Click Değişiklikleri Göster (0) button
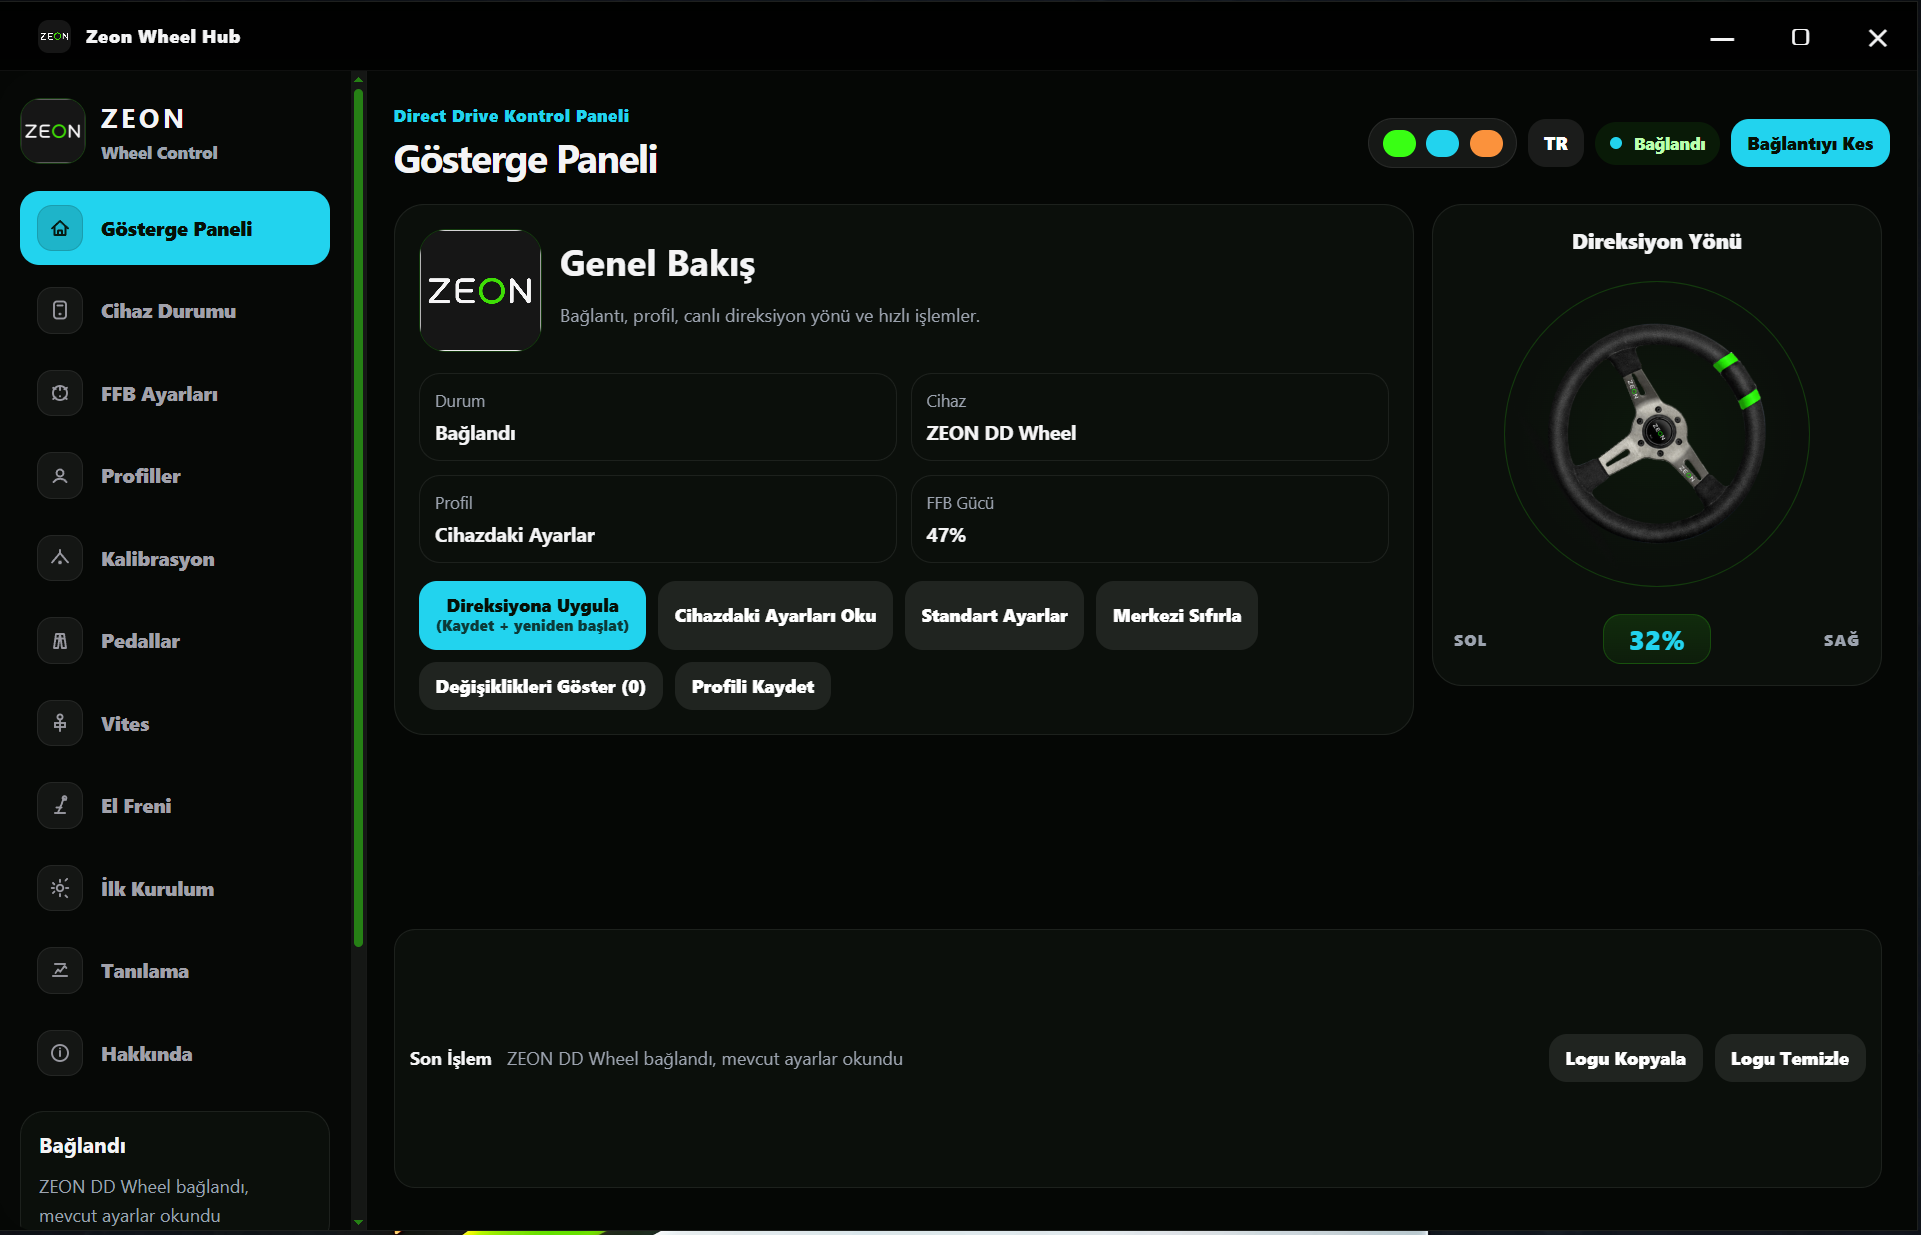The image size is (1921, 1235). coord(540,686)
